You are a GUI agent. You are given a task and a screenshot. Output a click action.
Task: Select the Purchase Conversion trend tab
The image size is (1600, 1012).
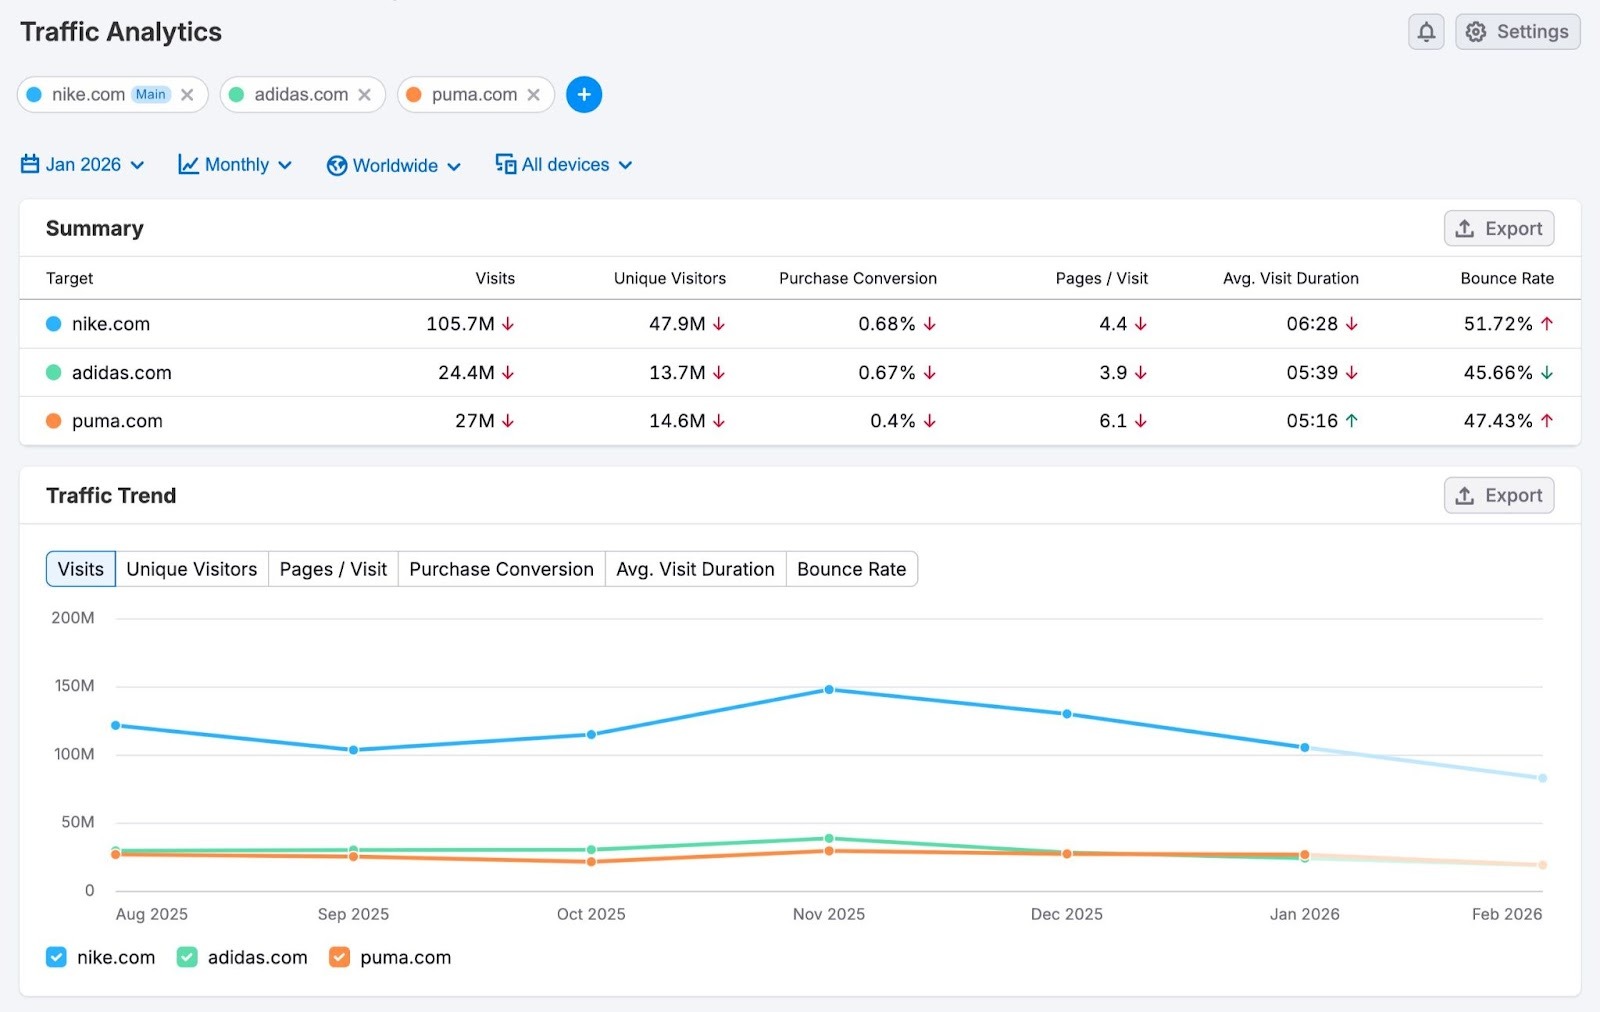tap(501, 568)
